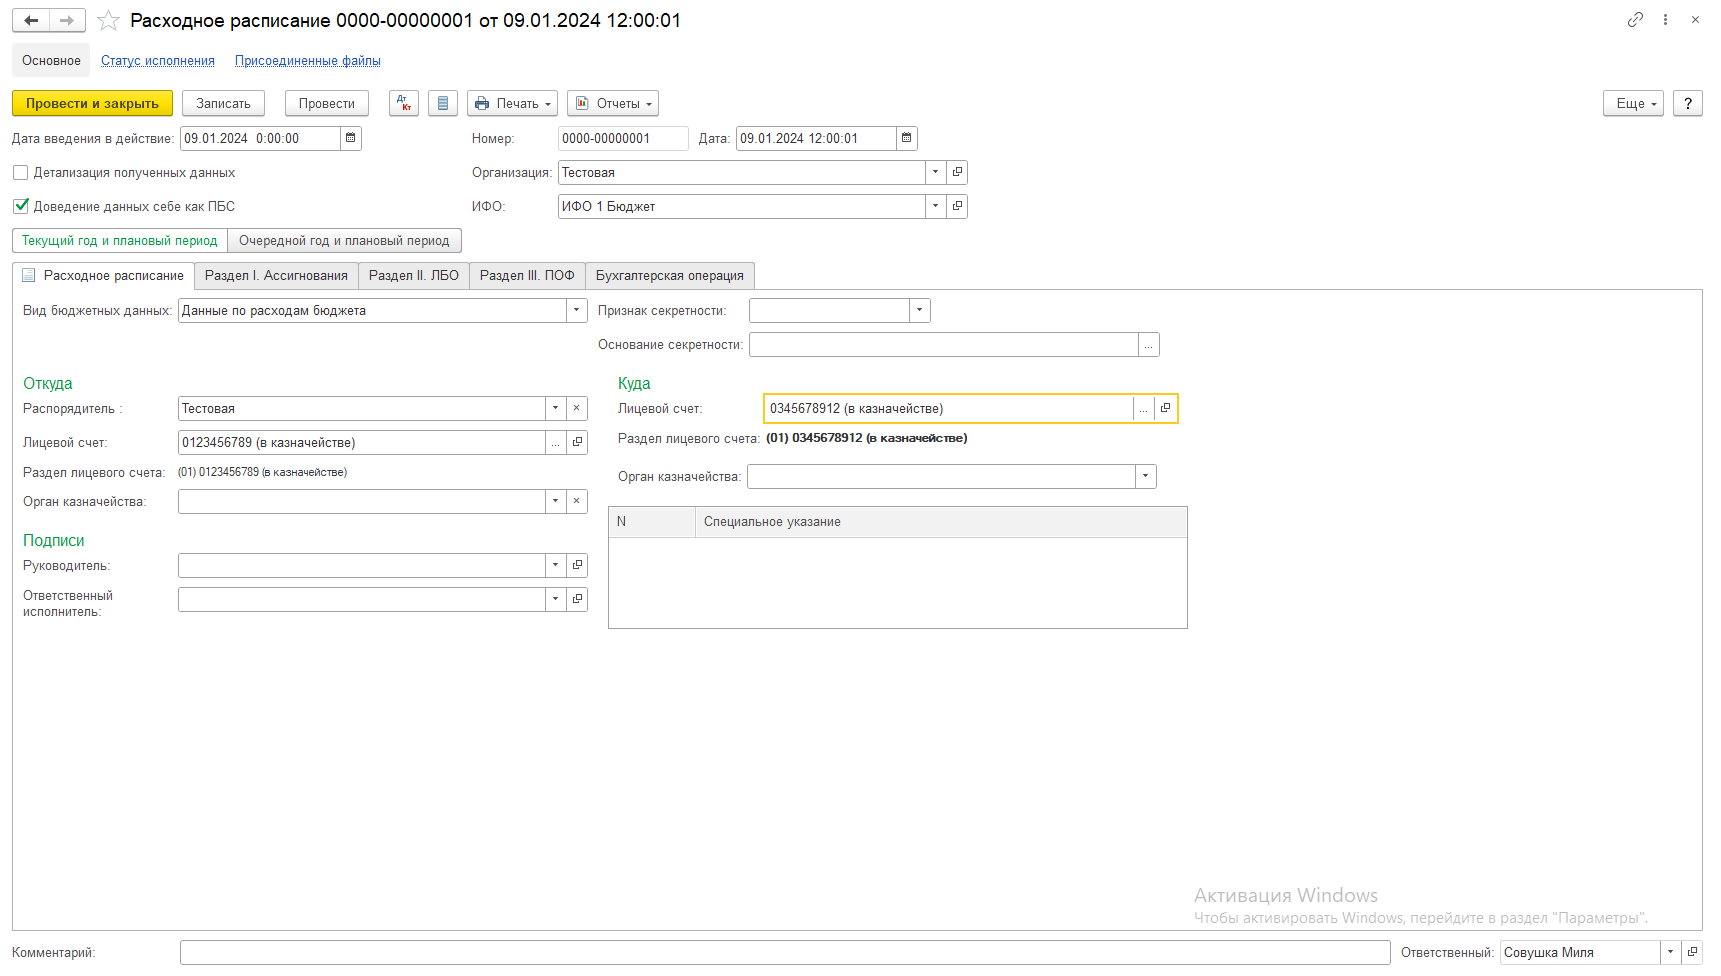Expand the Руководитель dropdown
Screen dimensions: 1721x976
(x=555, y=565)
